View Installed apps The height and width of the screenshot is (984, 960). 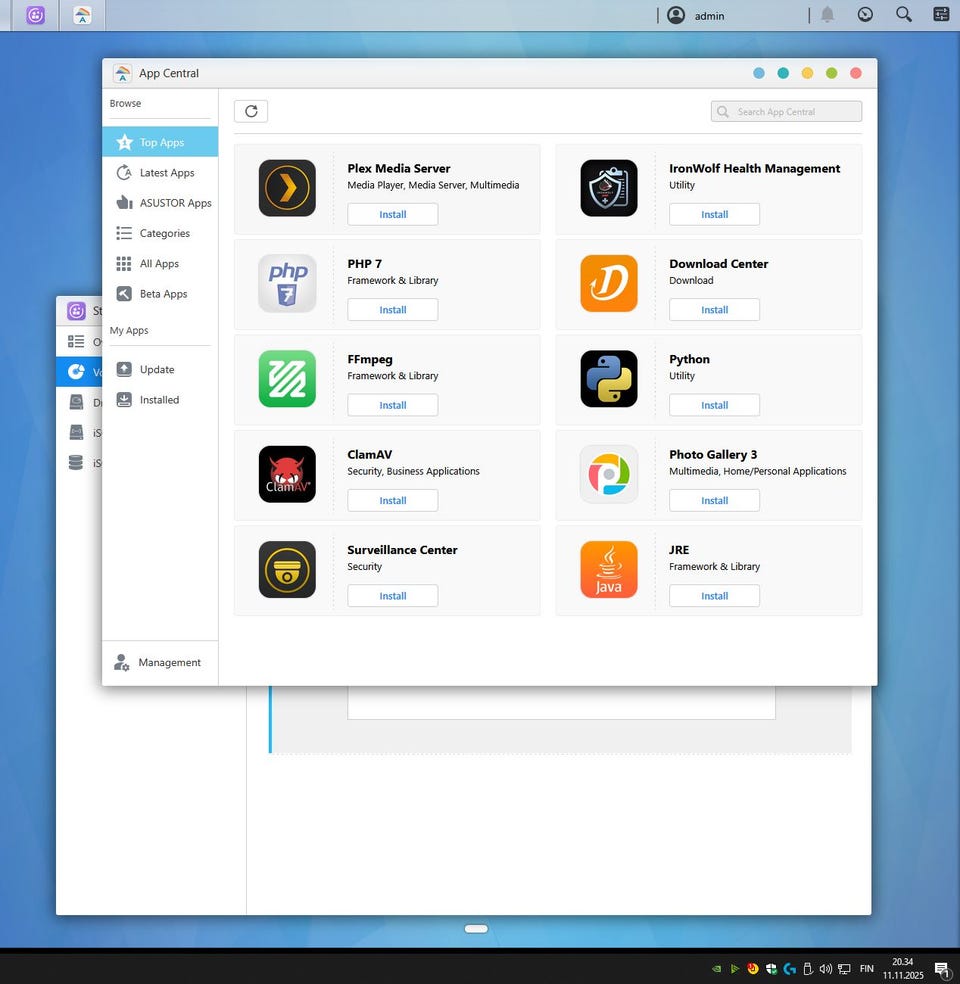[160, 400]
